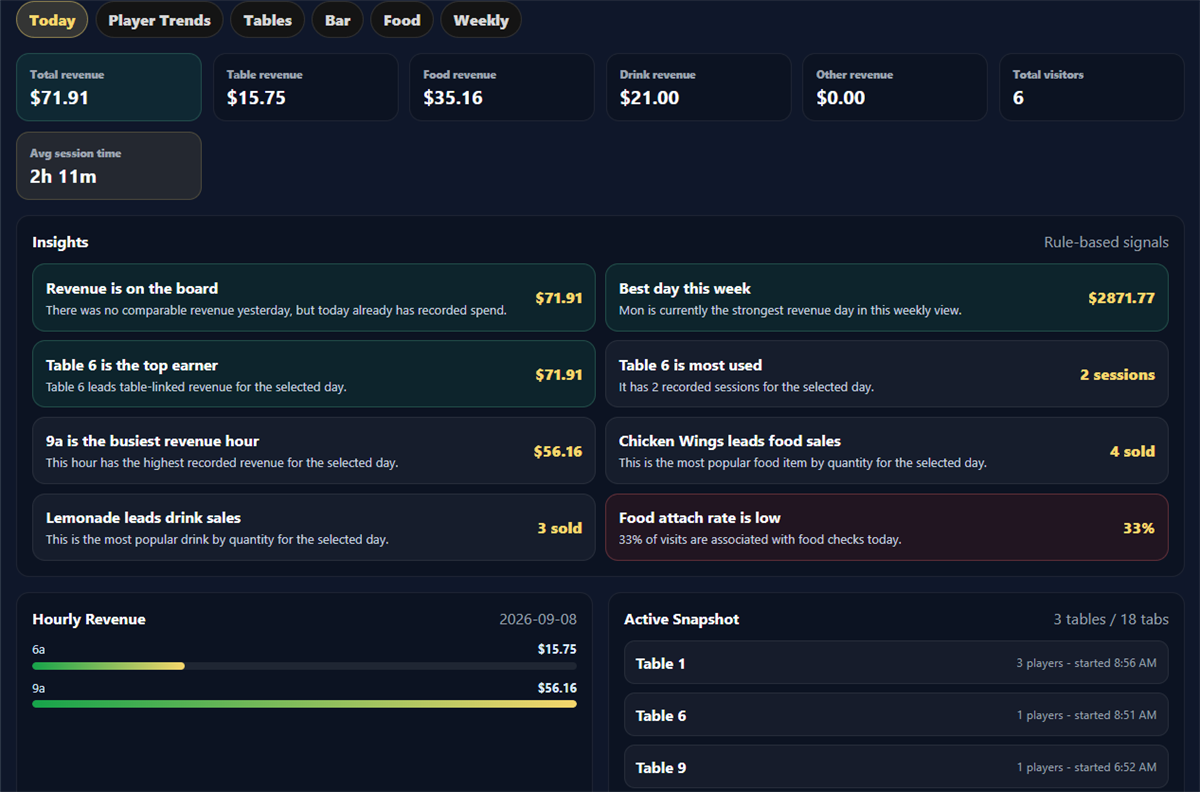1200x792 pixels.
Task: Click '1 players - started 8:51 AM' text
Action: [1086, 715]
